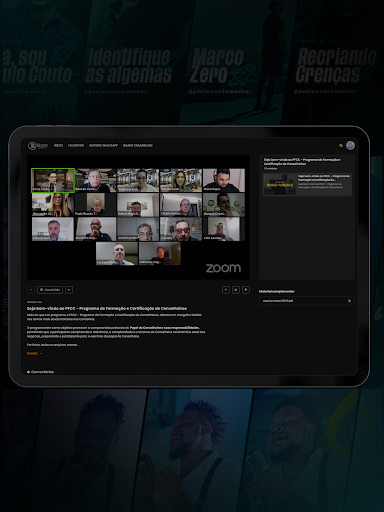384x512 pixels.
Task: Open the Comentários section
Action: coord(40,372)
